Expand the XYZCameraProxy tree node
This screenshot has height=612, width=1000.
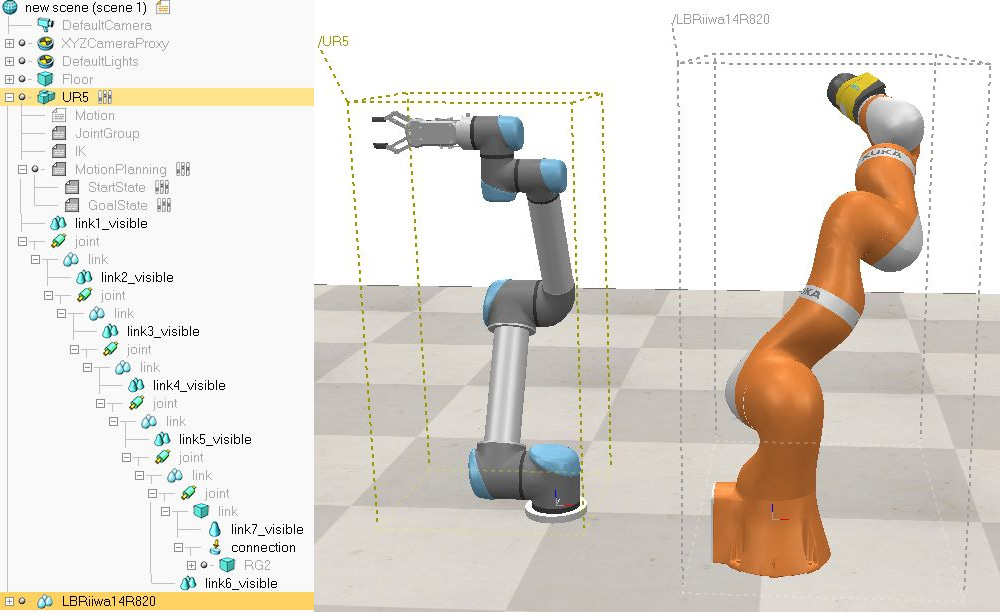tap(9, 43)
